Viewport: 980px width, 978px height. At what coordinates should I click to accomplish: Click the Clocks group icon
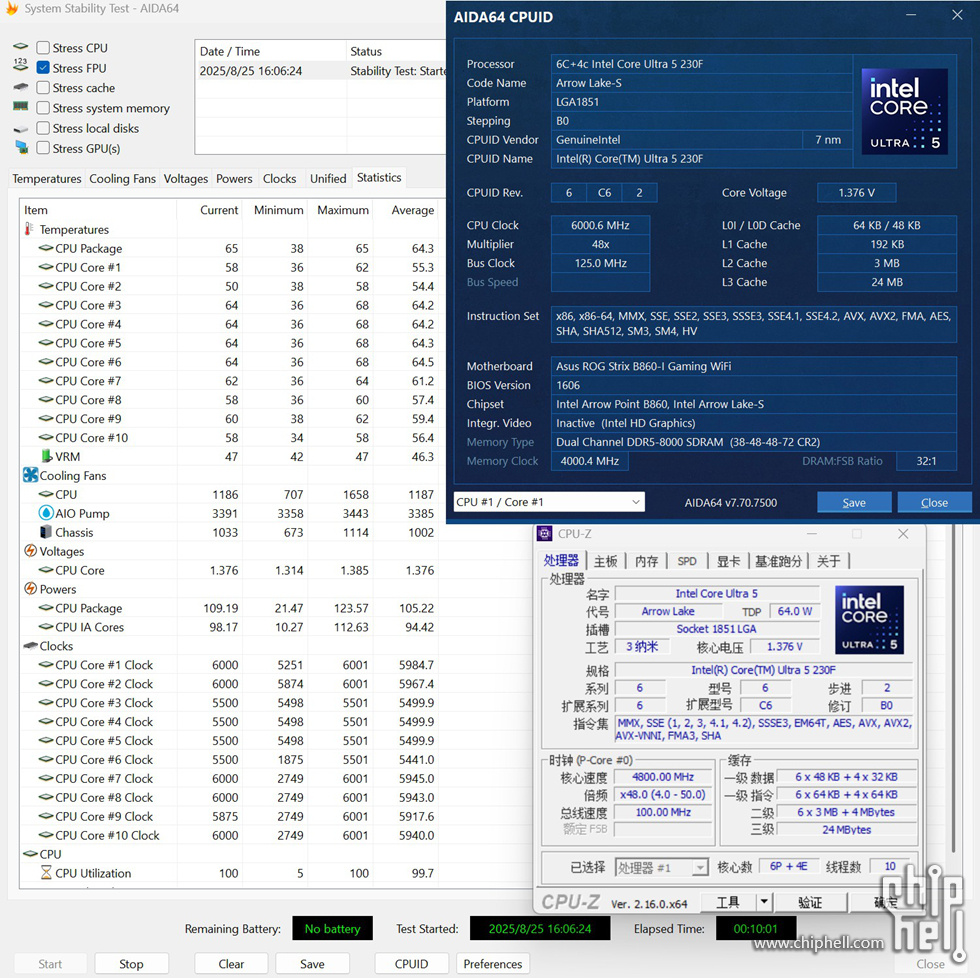31,646
